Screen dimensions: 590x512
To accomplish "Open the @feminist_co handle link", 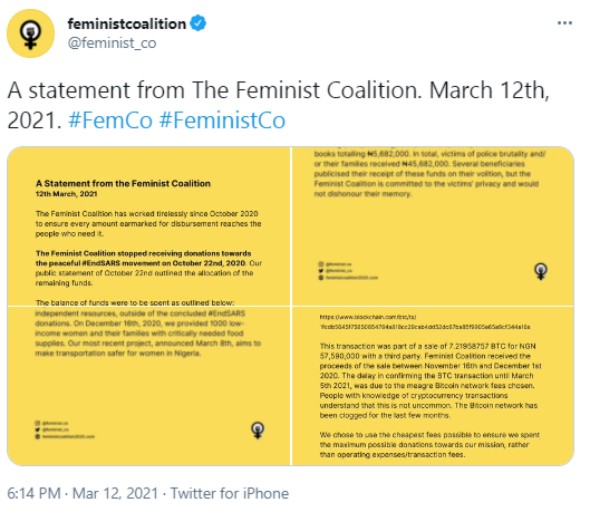I will tap(112, 43).
